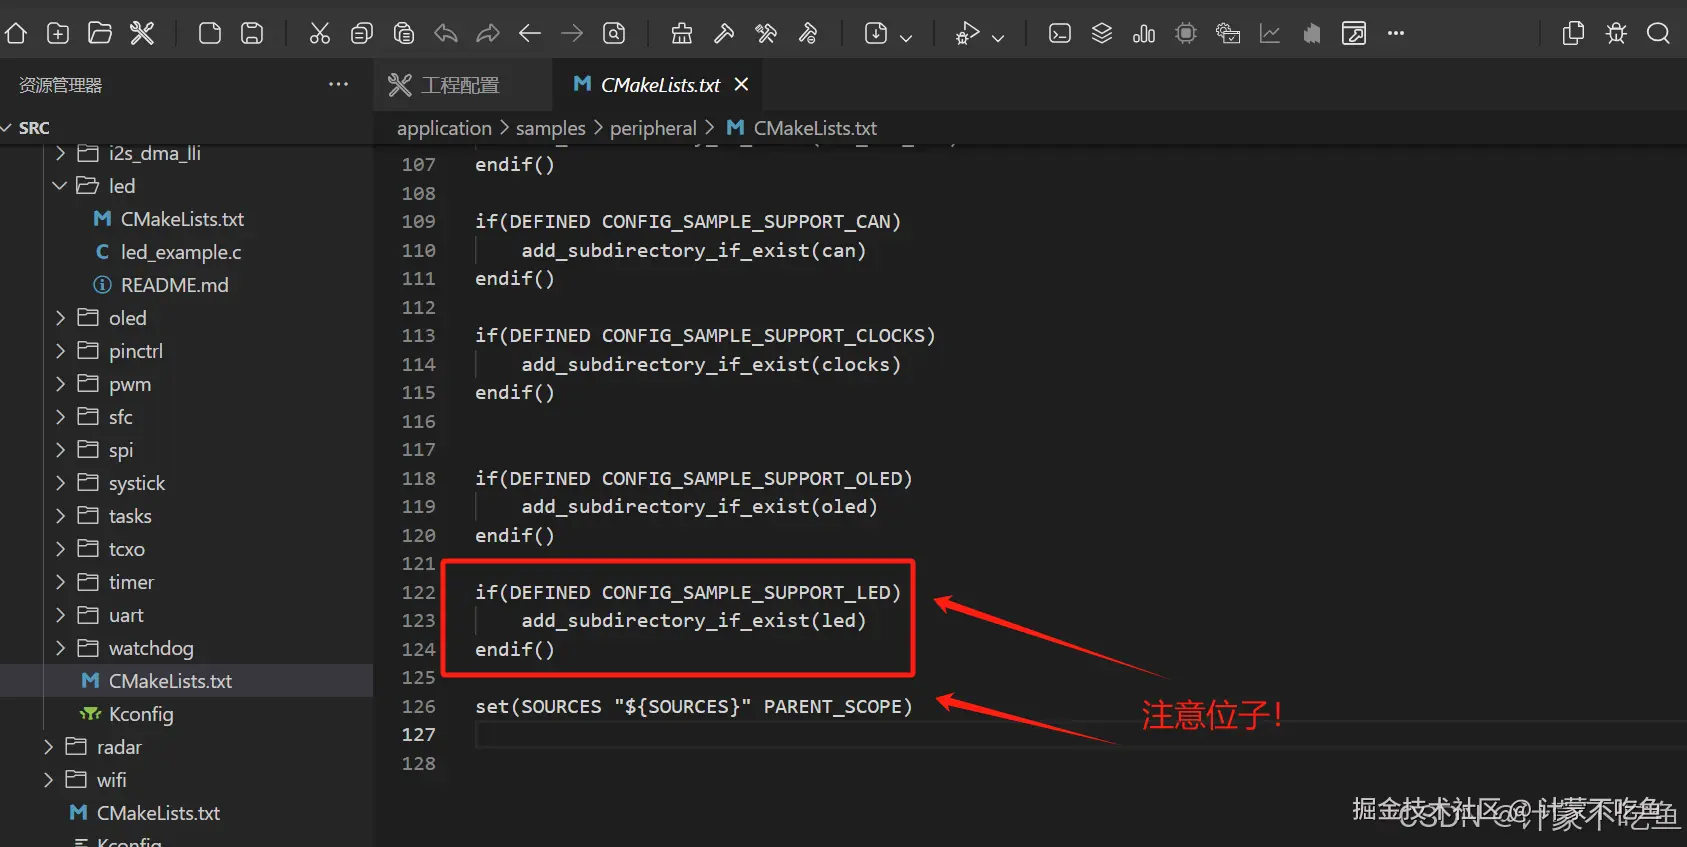The width and height of the screenshot is (1687, 847).
Task: Click the set(SOURCES line 126 code
Action: click(693, 706)
